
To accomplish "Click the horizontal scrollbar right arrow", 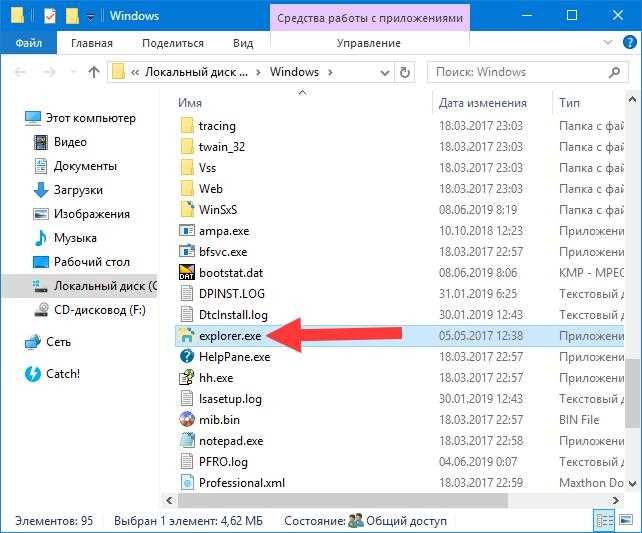I will click(615, 500).
